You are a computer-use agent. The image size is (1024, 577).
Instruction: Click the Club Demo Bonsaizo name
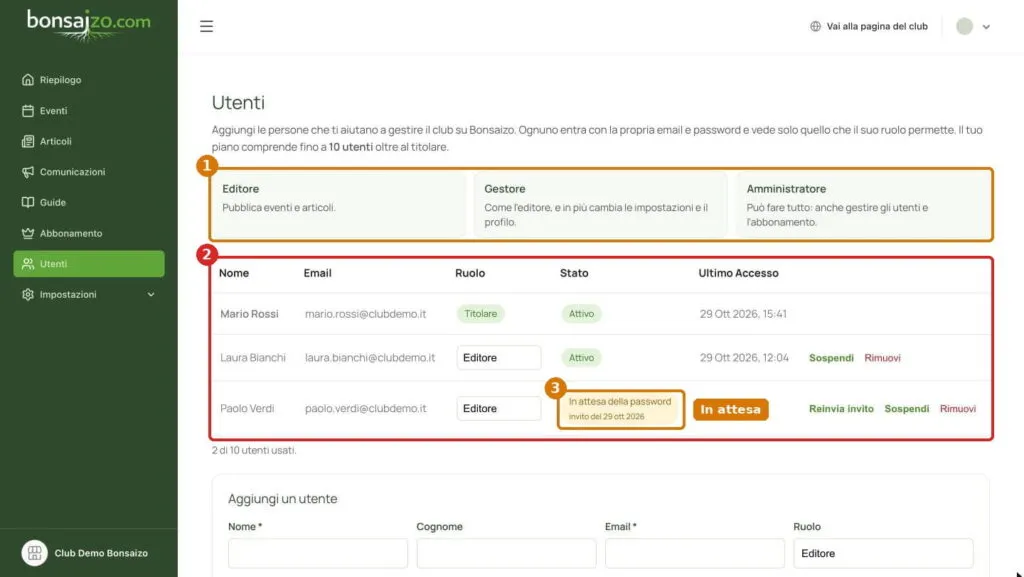pos(101,553)
